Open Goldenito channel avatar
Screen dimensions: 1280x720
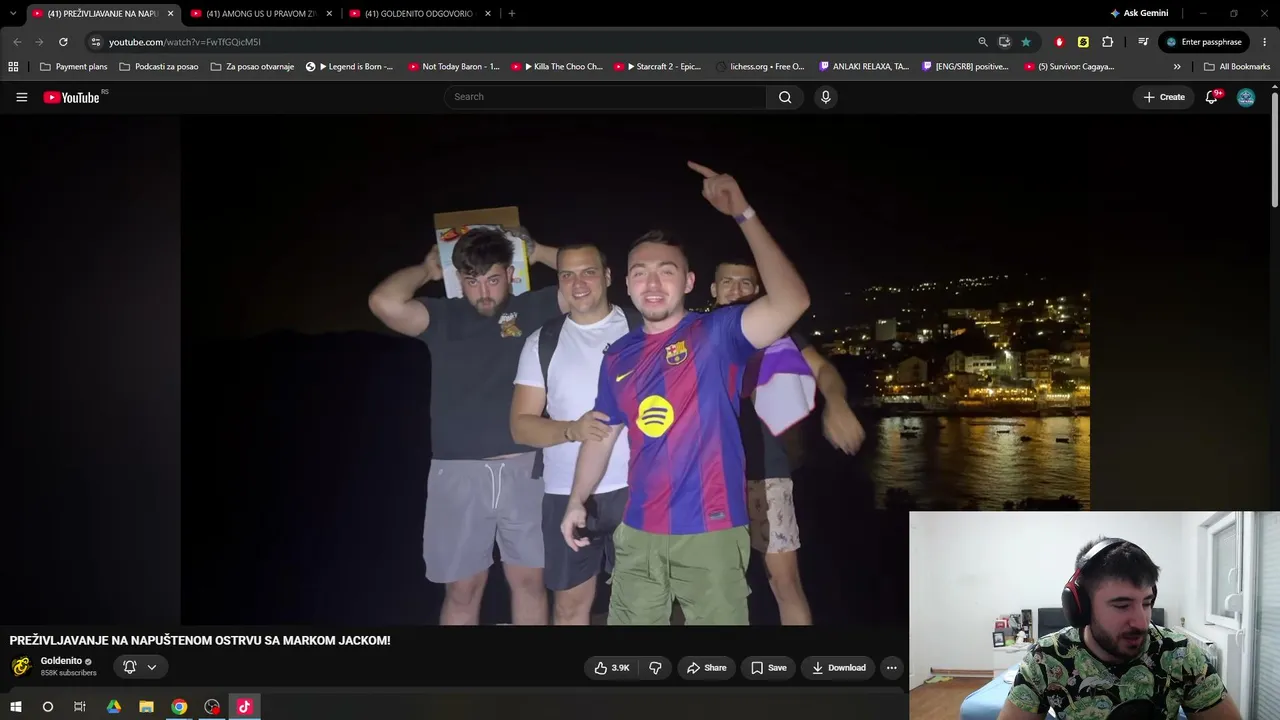point(21,667)
